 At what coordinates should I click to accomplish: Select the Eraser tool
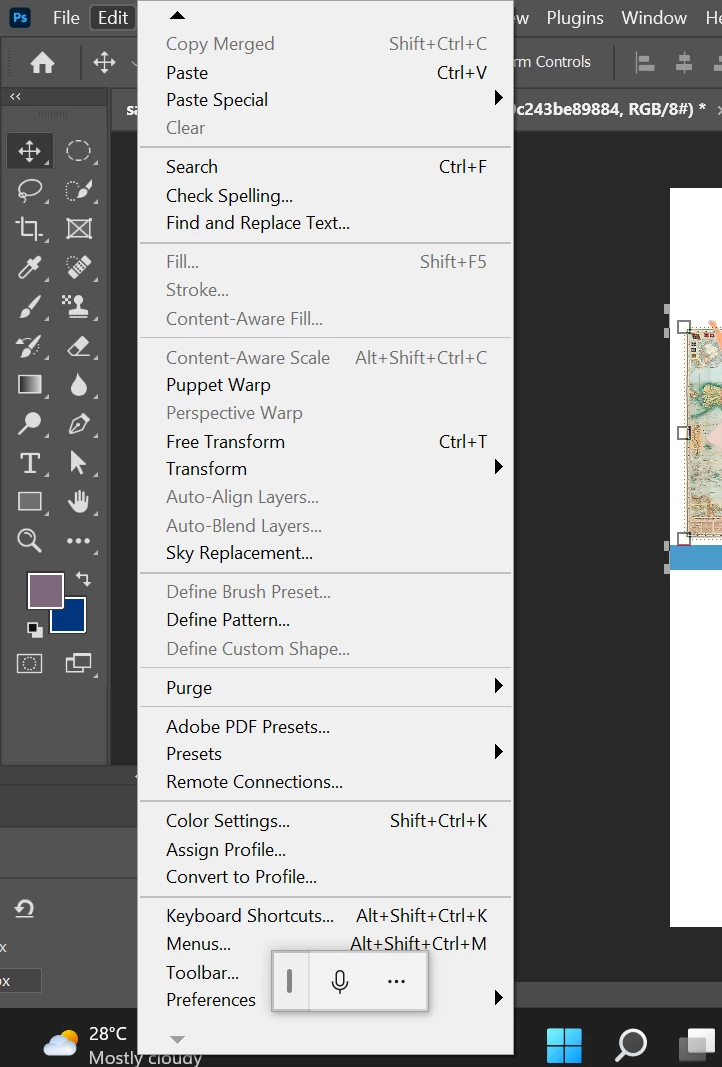click(78, 346)
